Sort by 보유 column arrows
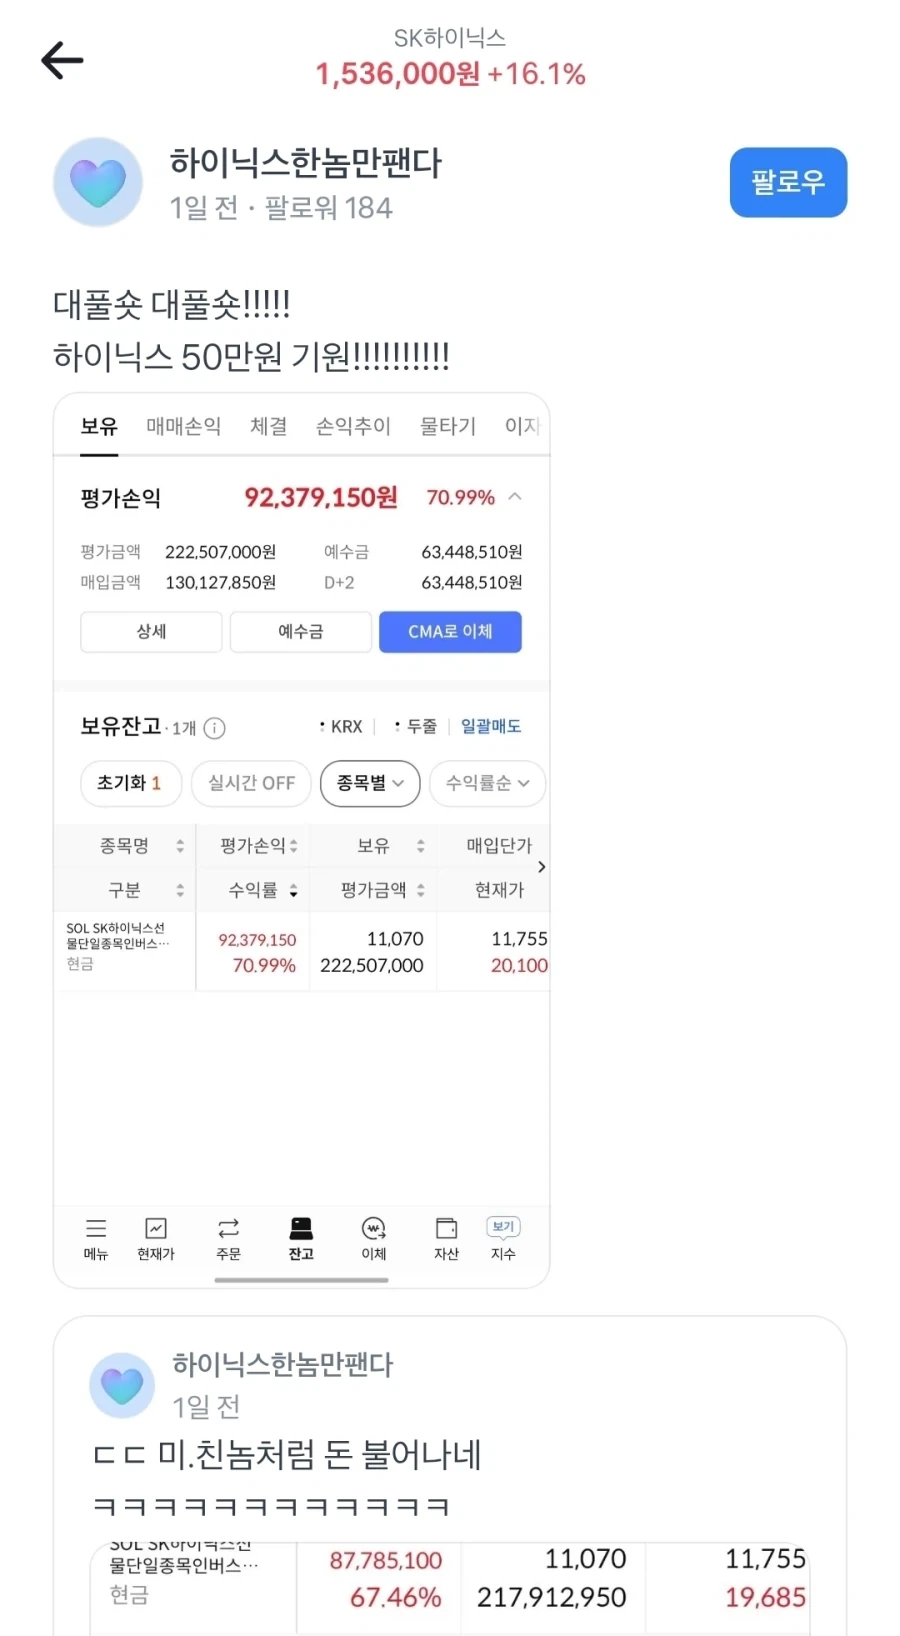 421,846
